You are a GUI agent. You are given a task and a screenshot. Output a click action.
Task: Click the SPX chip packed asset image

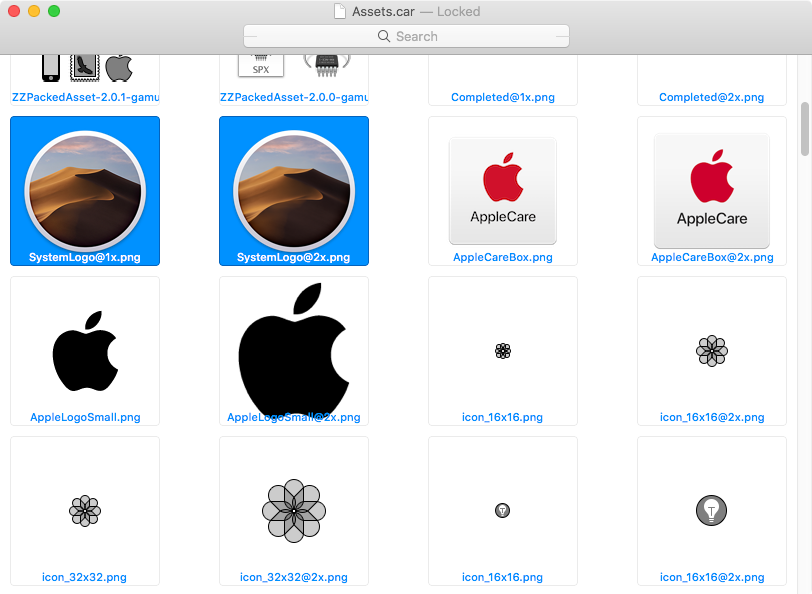(x=294, y=66)
